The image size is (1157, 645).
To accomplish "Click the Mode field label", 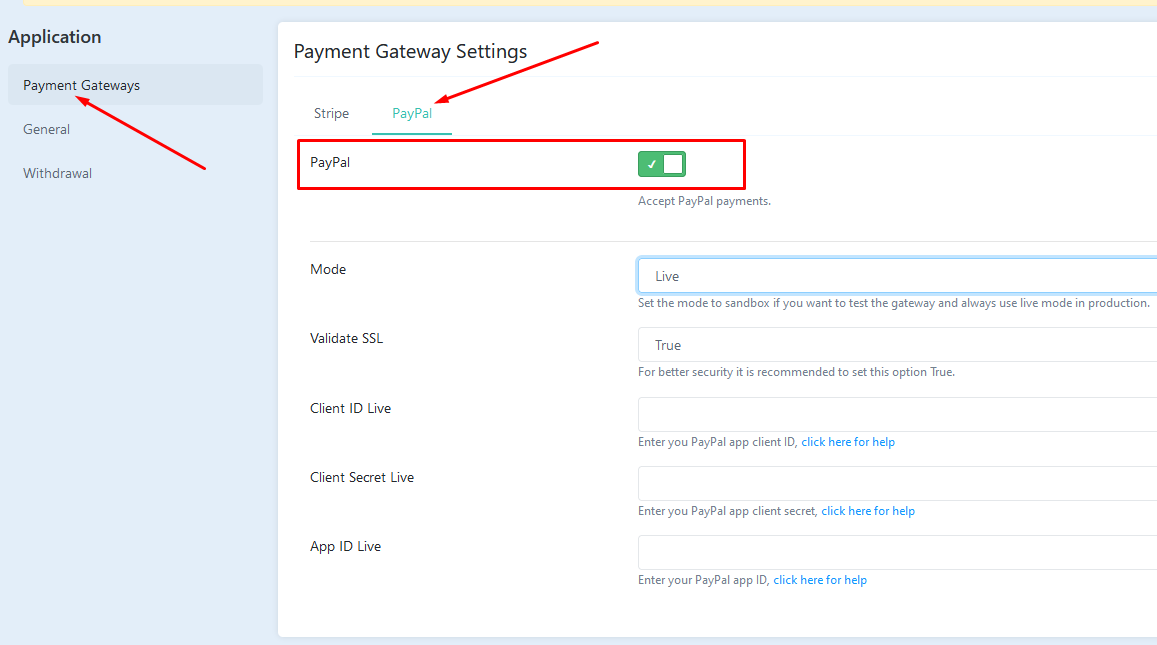I will click(328, 269).
